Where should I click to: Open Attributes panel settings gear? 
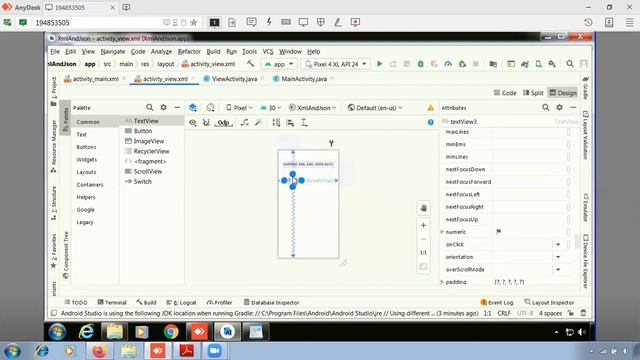[560, 107]
